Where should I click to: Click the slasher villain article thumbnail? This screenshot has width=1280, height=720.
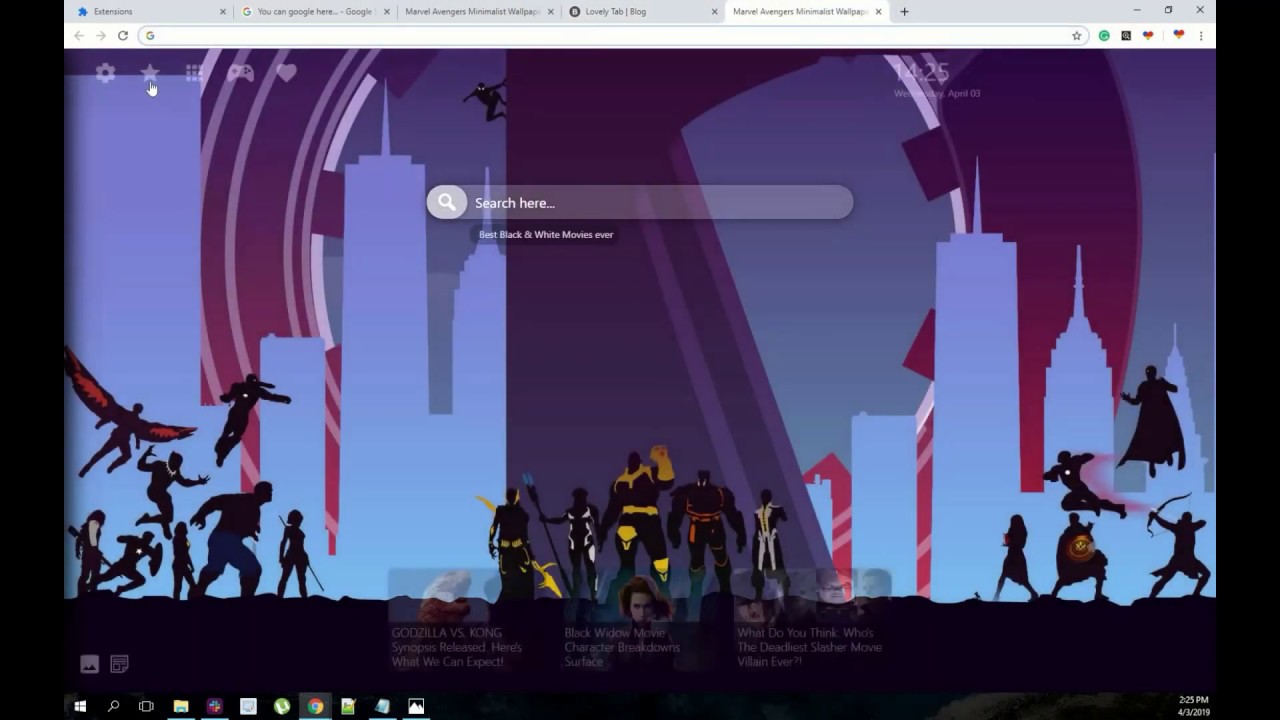(812, 596)
